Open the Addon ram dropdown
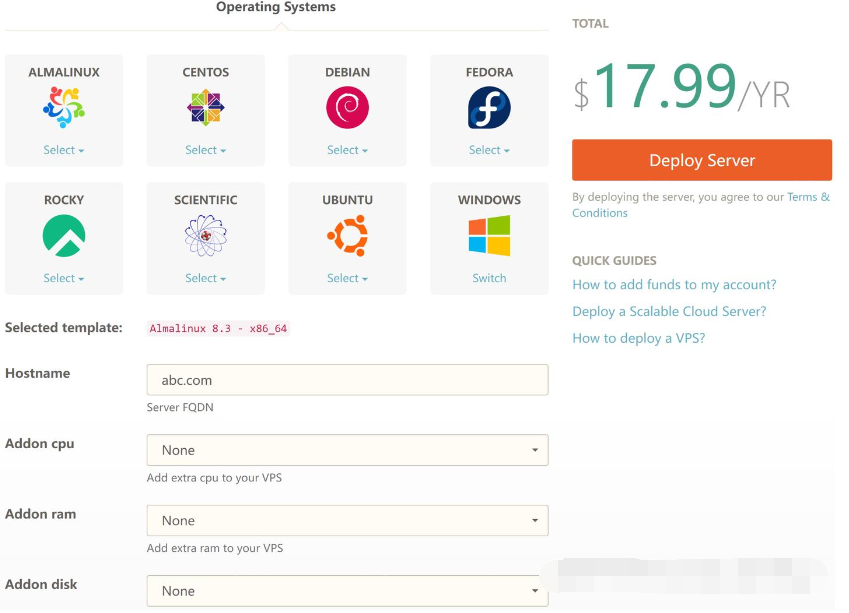This screenshot has width=849, height=613. [x=347, y=520]
